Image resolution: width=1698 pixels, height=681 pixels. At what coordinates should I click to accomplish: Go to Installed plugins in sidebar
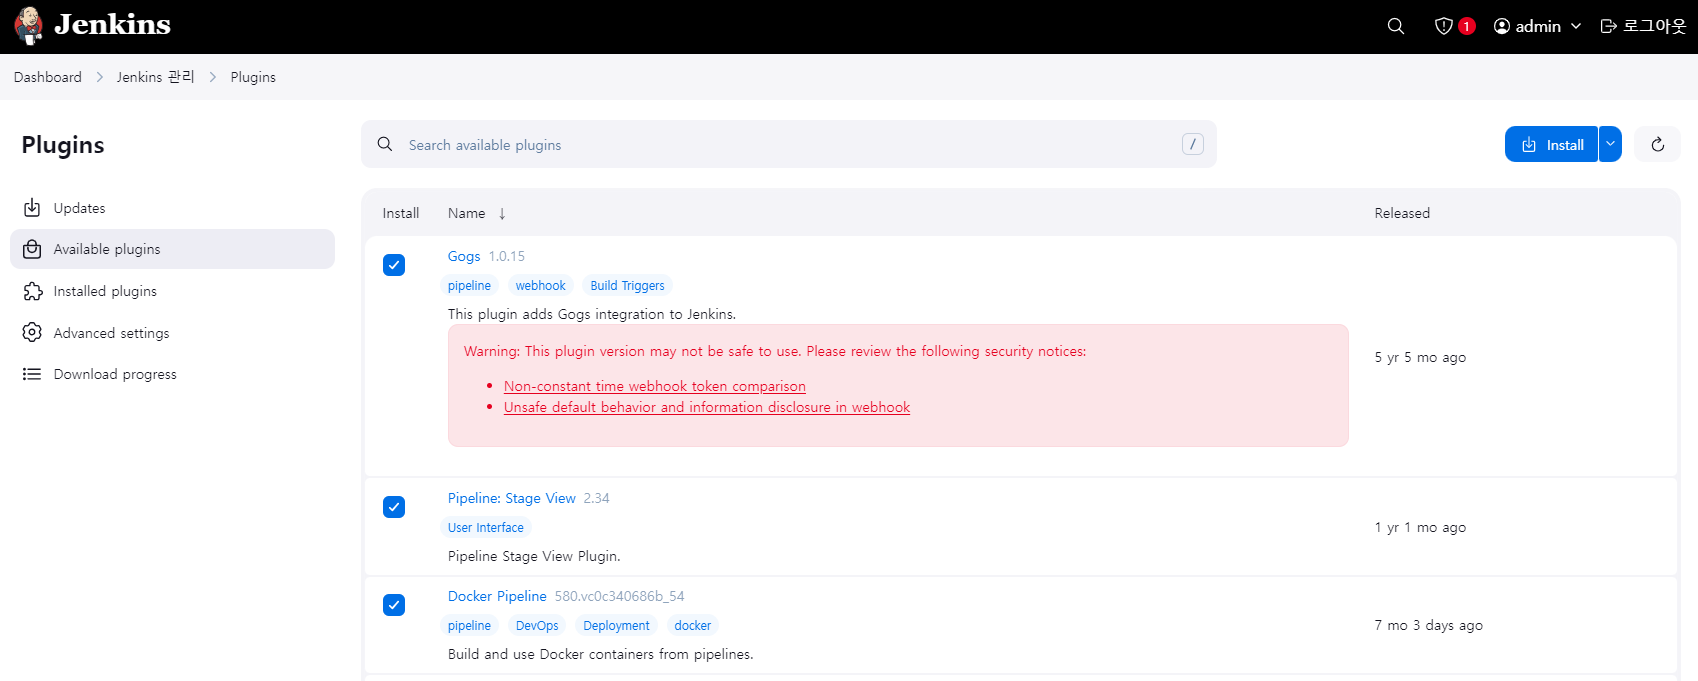point(172,291)
